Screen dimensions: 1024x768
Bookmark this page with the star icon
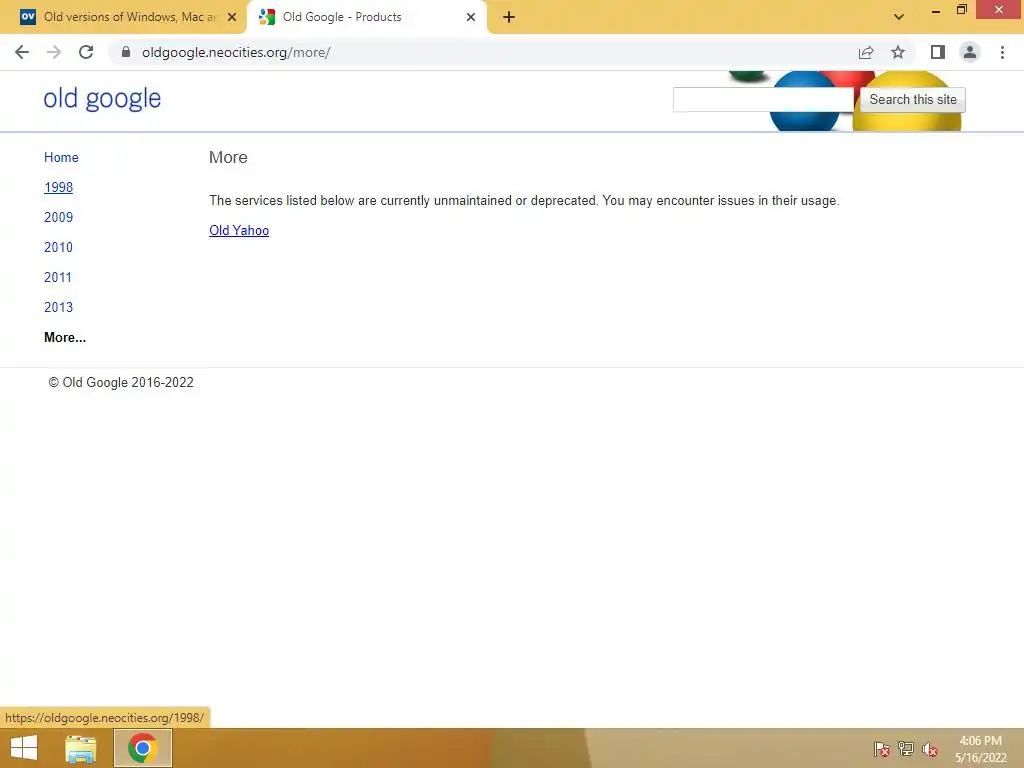point(898,52)
